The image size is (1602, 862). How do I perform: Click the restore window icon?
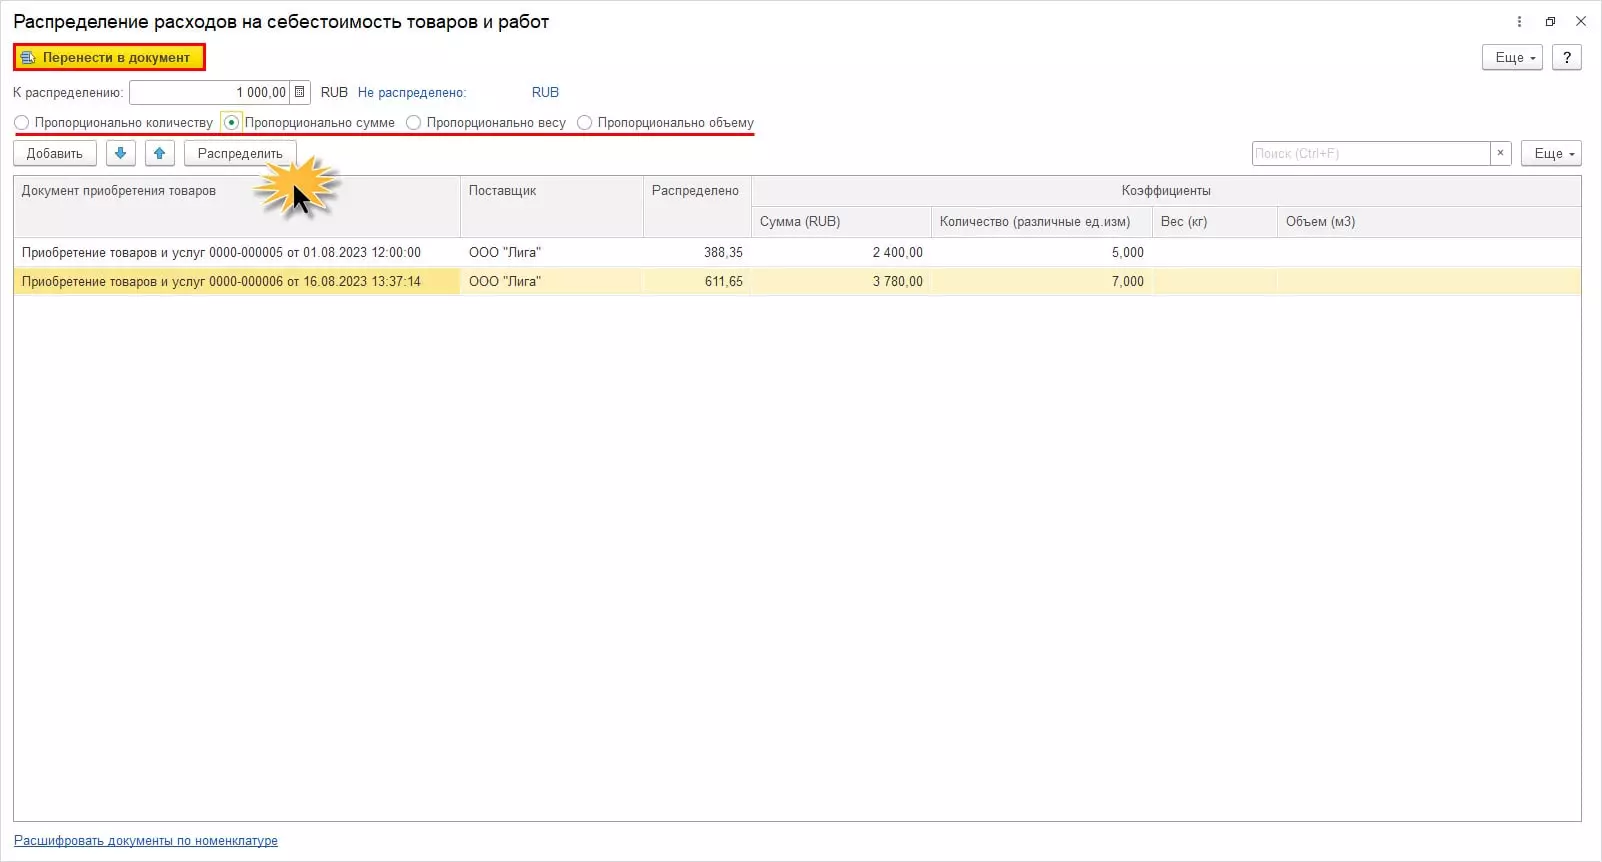pos(1550,21)
